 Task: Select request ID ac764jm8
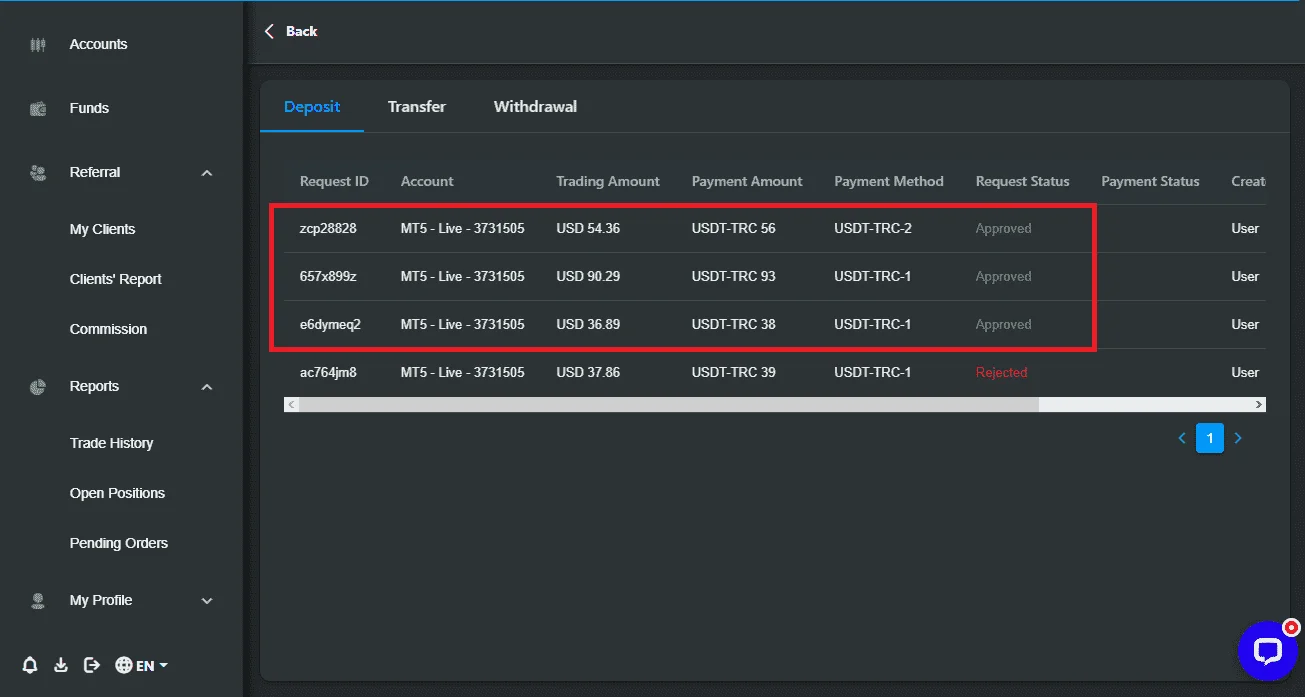click(328, 373)
